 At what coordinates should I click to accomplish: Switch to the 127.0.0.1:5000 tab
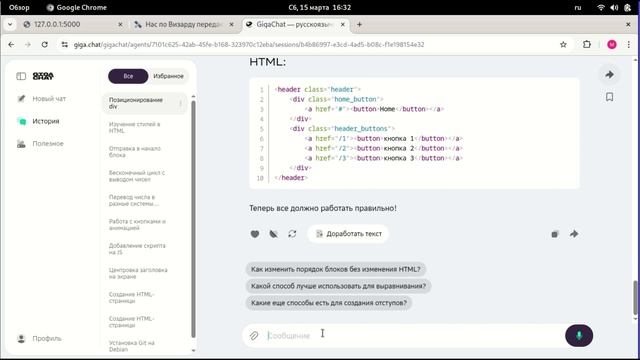click(x=73, y=24)
